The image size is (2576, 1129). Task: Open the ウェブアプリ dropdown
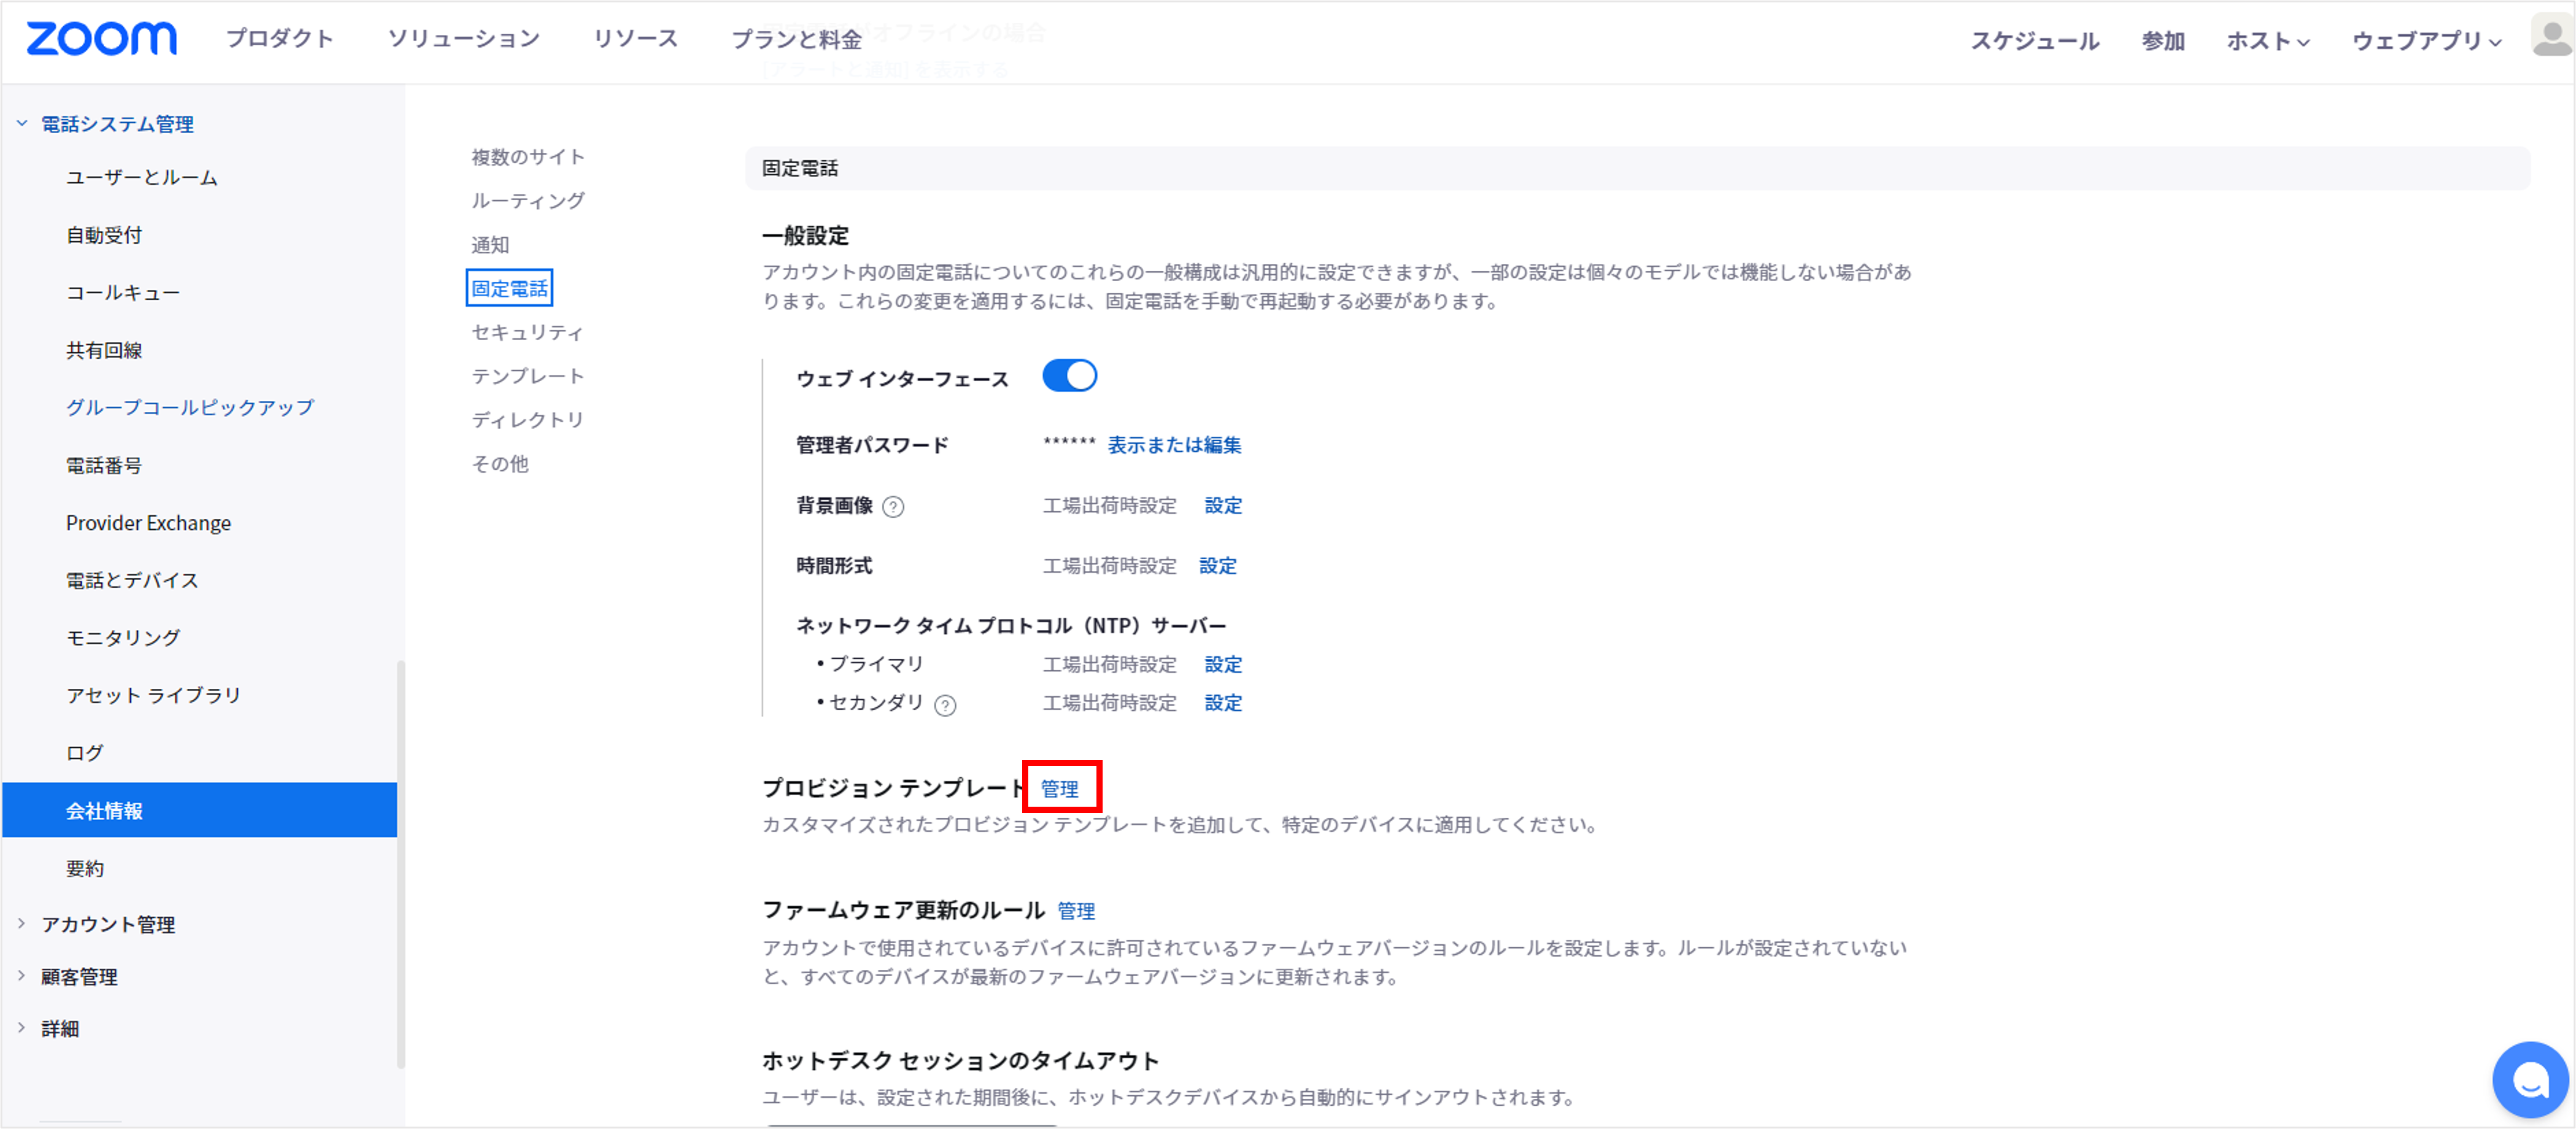(2427, 41)
